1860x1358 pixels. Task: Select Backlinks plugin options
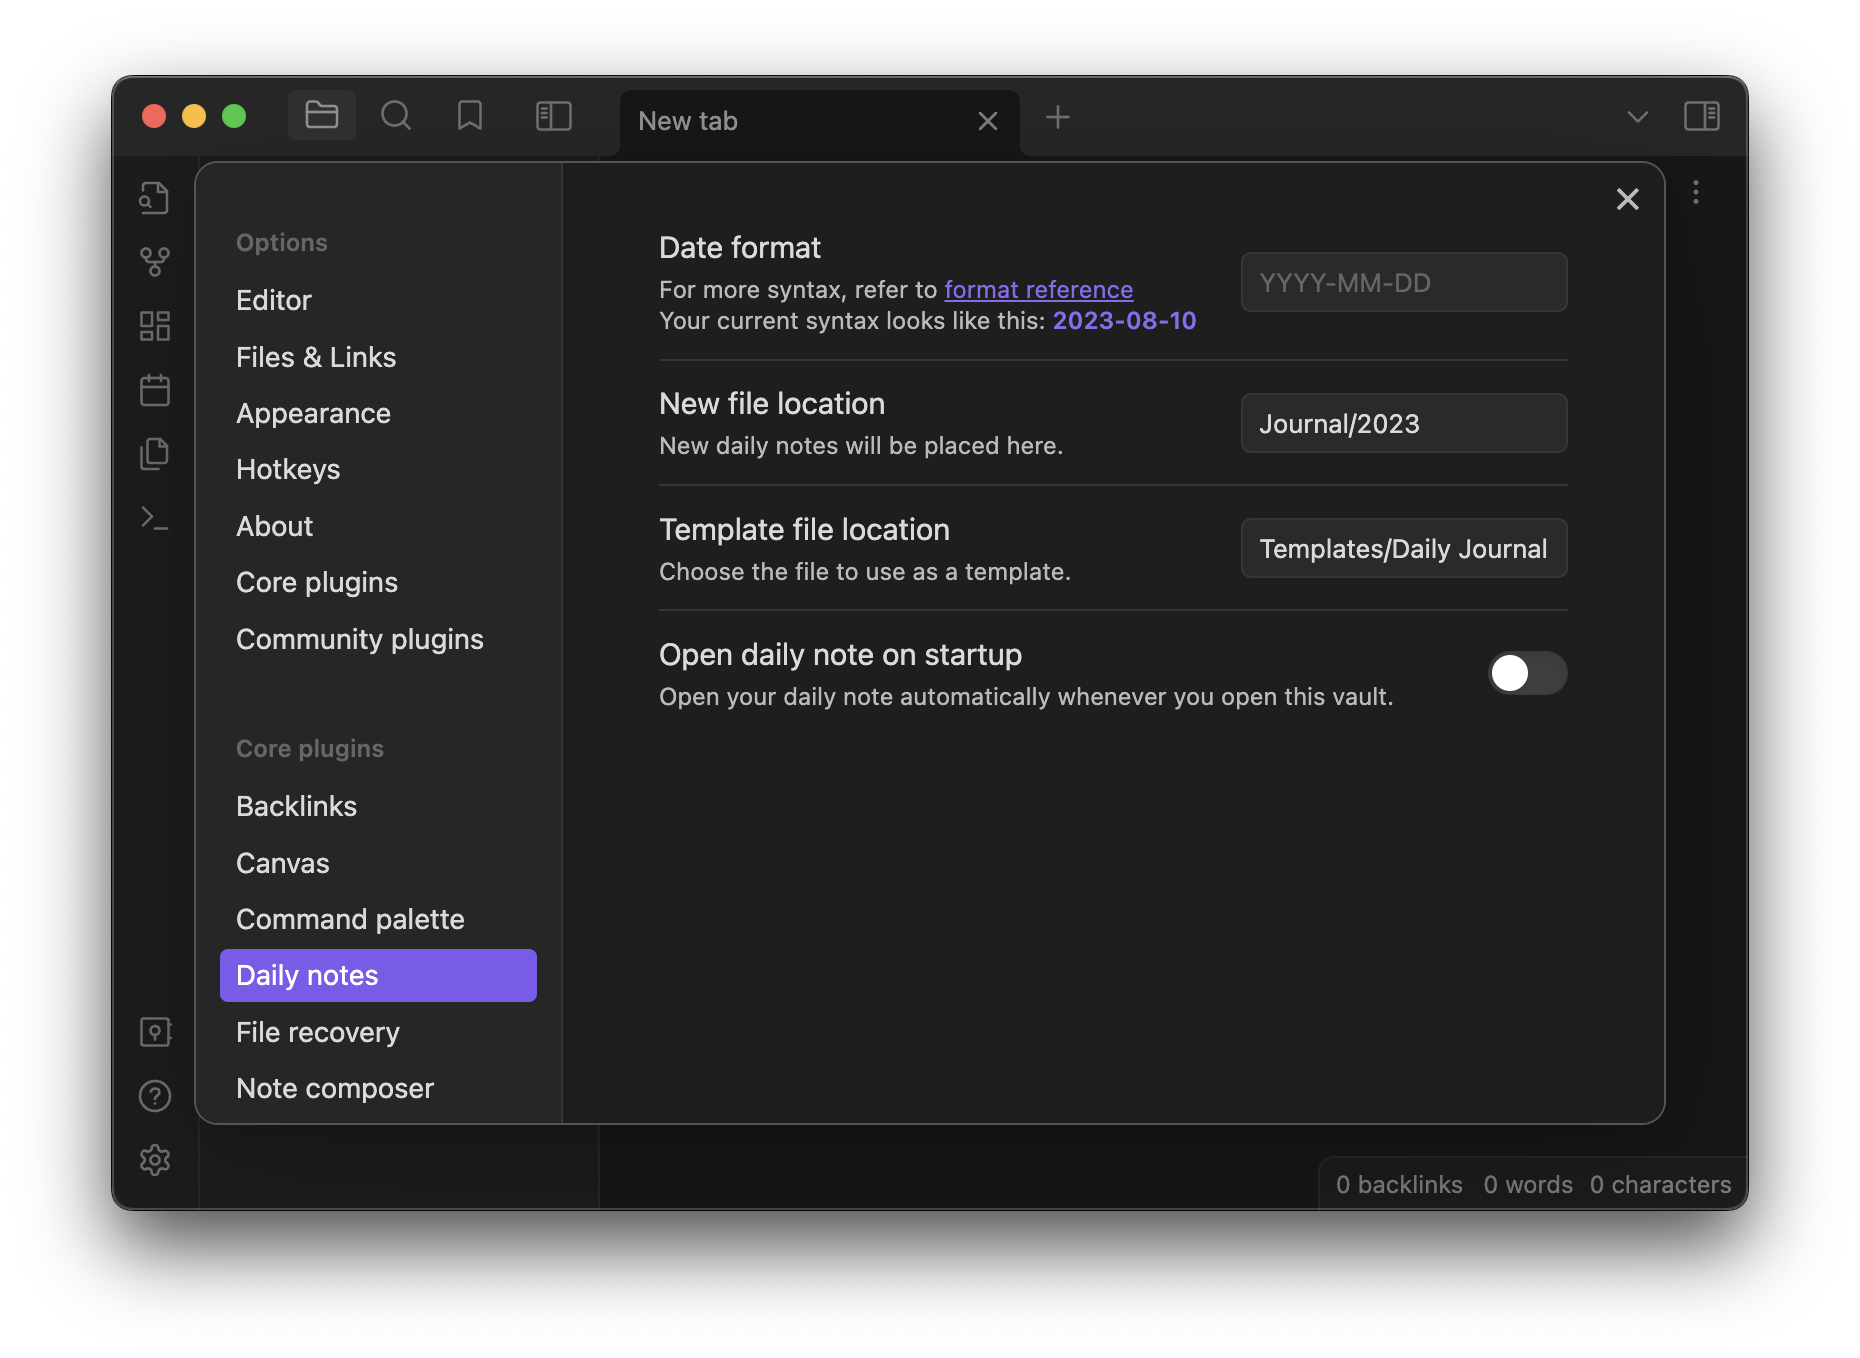(296, 806)
